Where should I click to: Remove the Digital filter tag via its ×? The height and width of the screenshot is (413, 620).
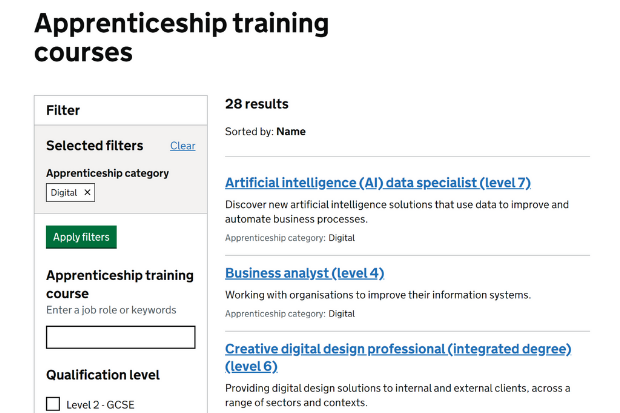coord(87,193)
